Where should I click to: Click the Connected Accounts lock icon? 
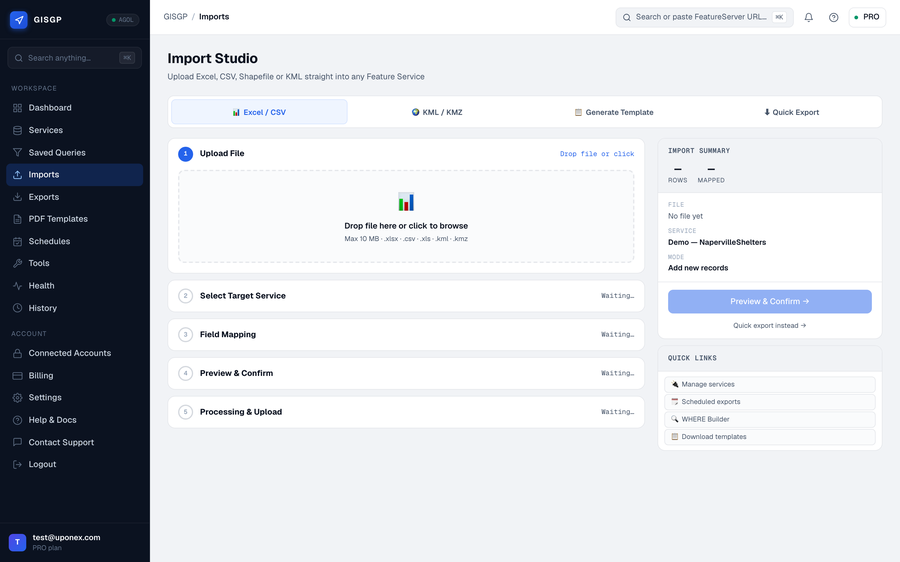[18, 354]
